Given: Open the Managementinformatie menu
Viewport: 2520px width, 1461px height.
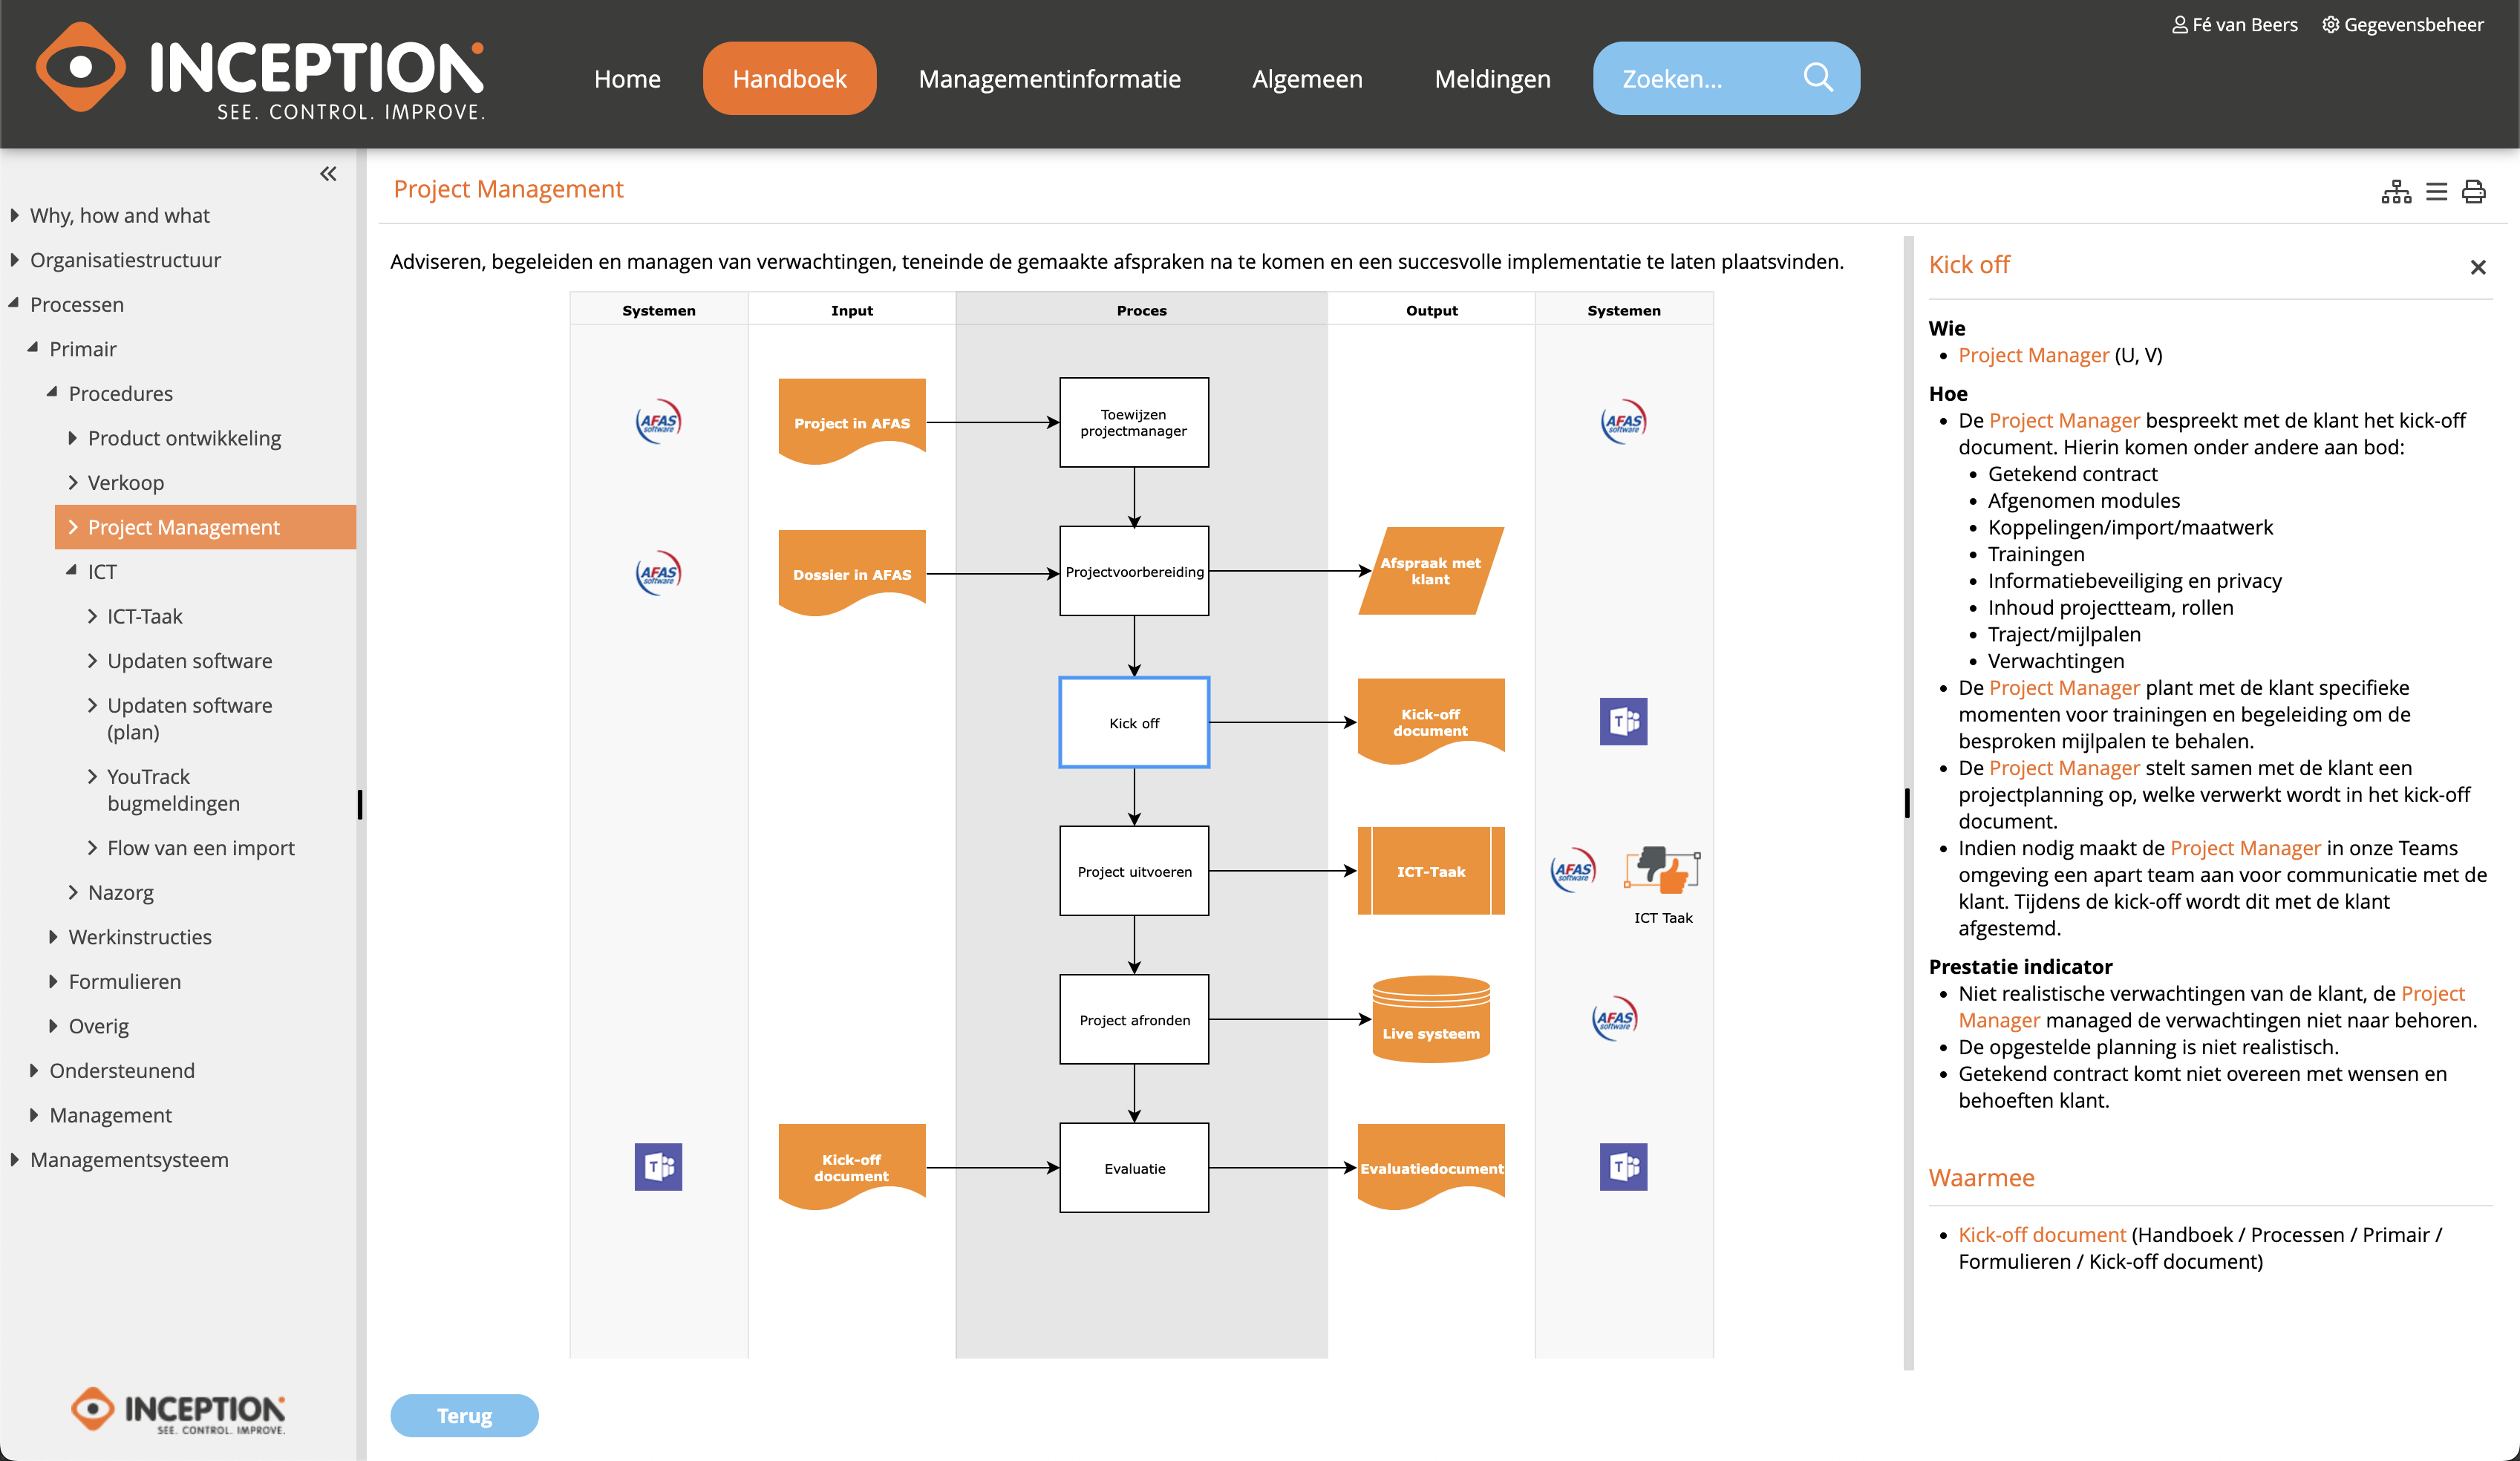Looking at the screenshot, I should click(1049, 78).
